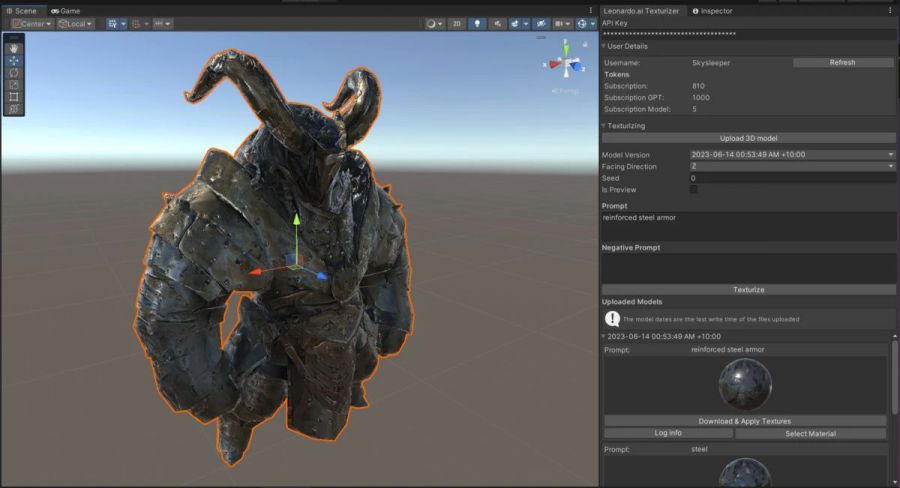Open the Model Version dropdown
Viewport: 900px width, 488px height.
(792, 154)
